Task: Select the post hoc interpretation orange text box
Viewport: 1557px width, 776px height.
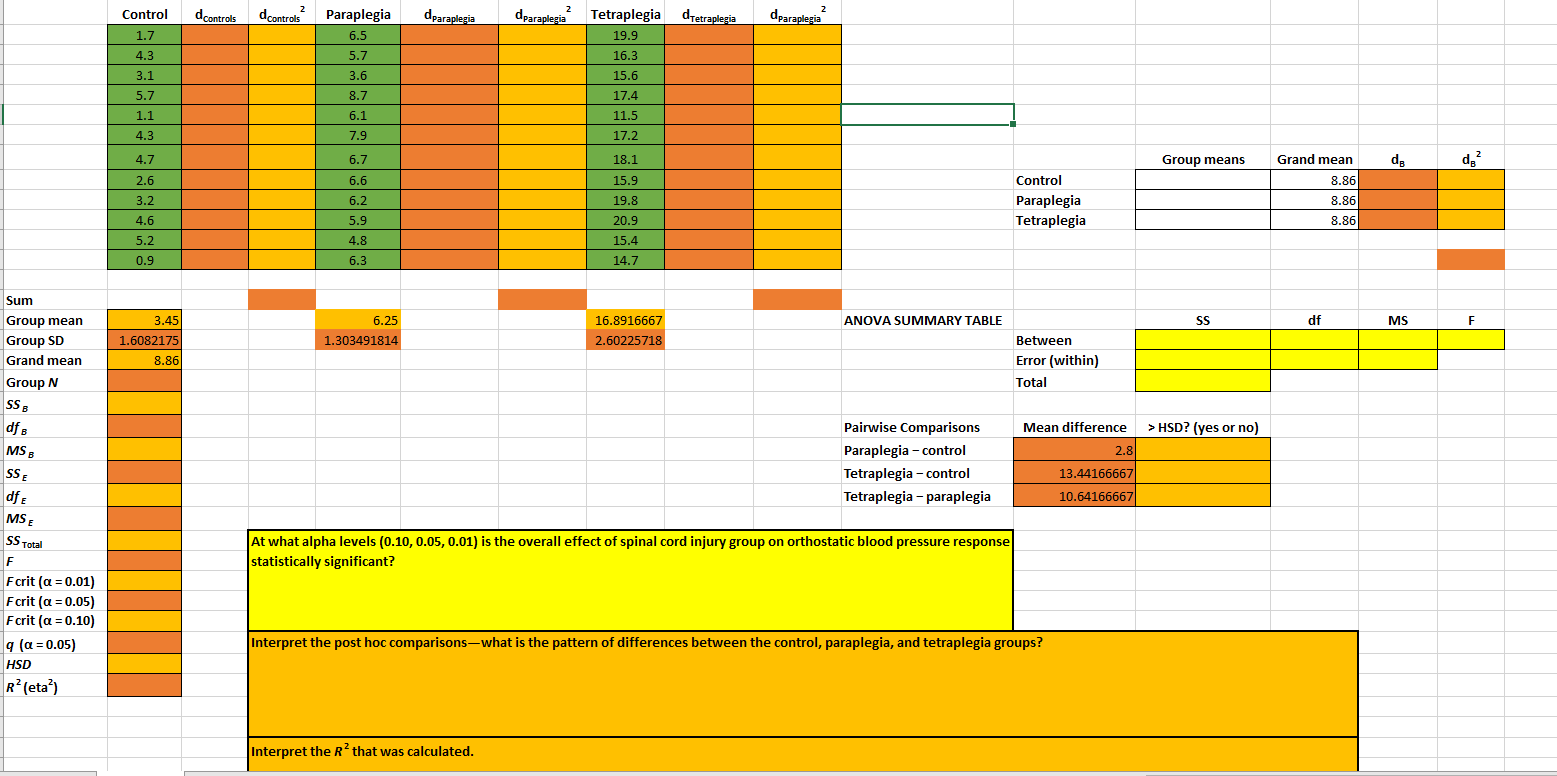Action: point(800,683)
